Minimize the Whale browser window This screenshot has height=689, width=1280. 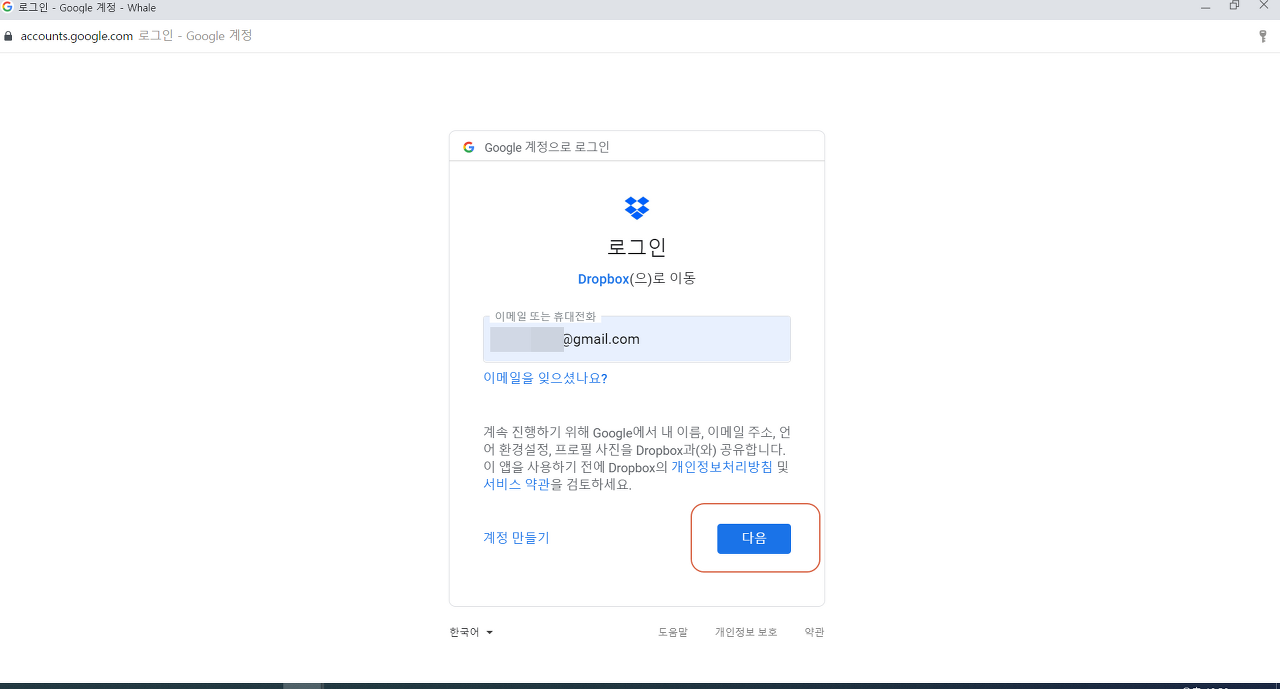(1206, 6)
